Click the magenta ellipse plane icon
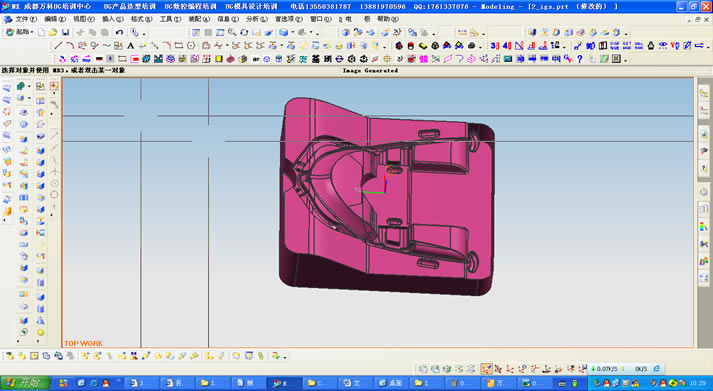 point(472,59)
